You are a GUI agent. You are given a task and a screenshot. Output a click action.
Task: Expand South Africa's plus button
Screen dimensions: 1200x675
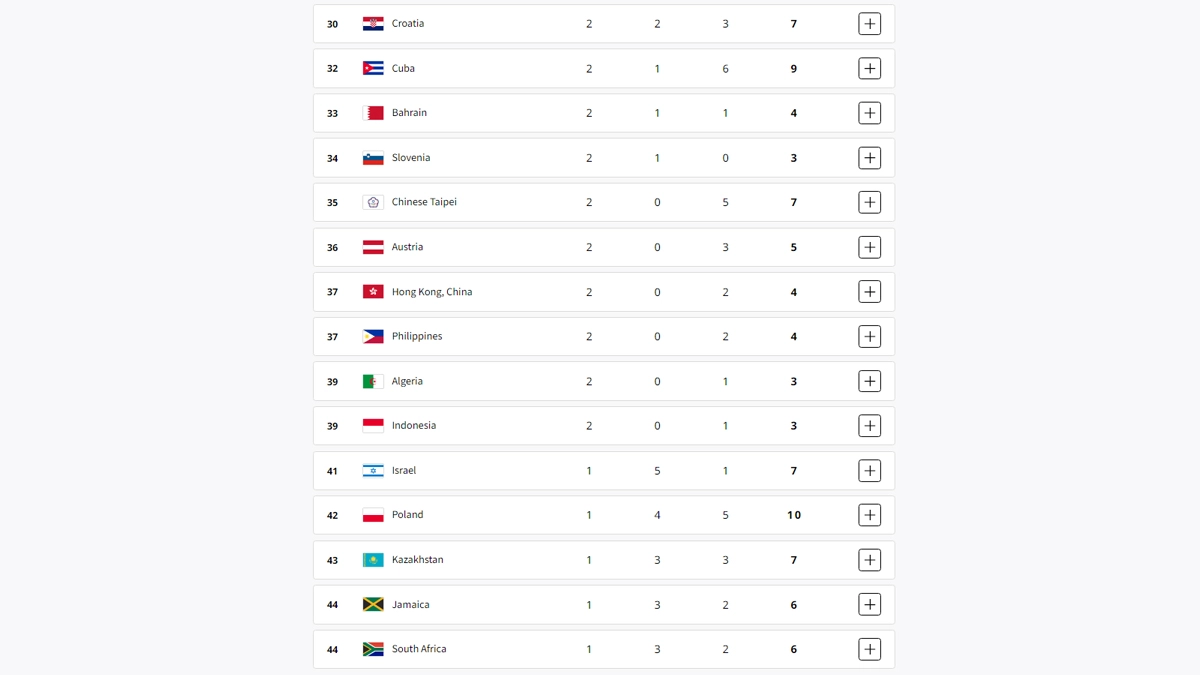pos(869,649)
